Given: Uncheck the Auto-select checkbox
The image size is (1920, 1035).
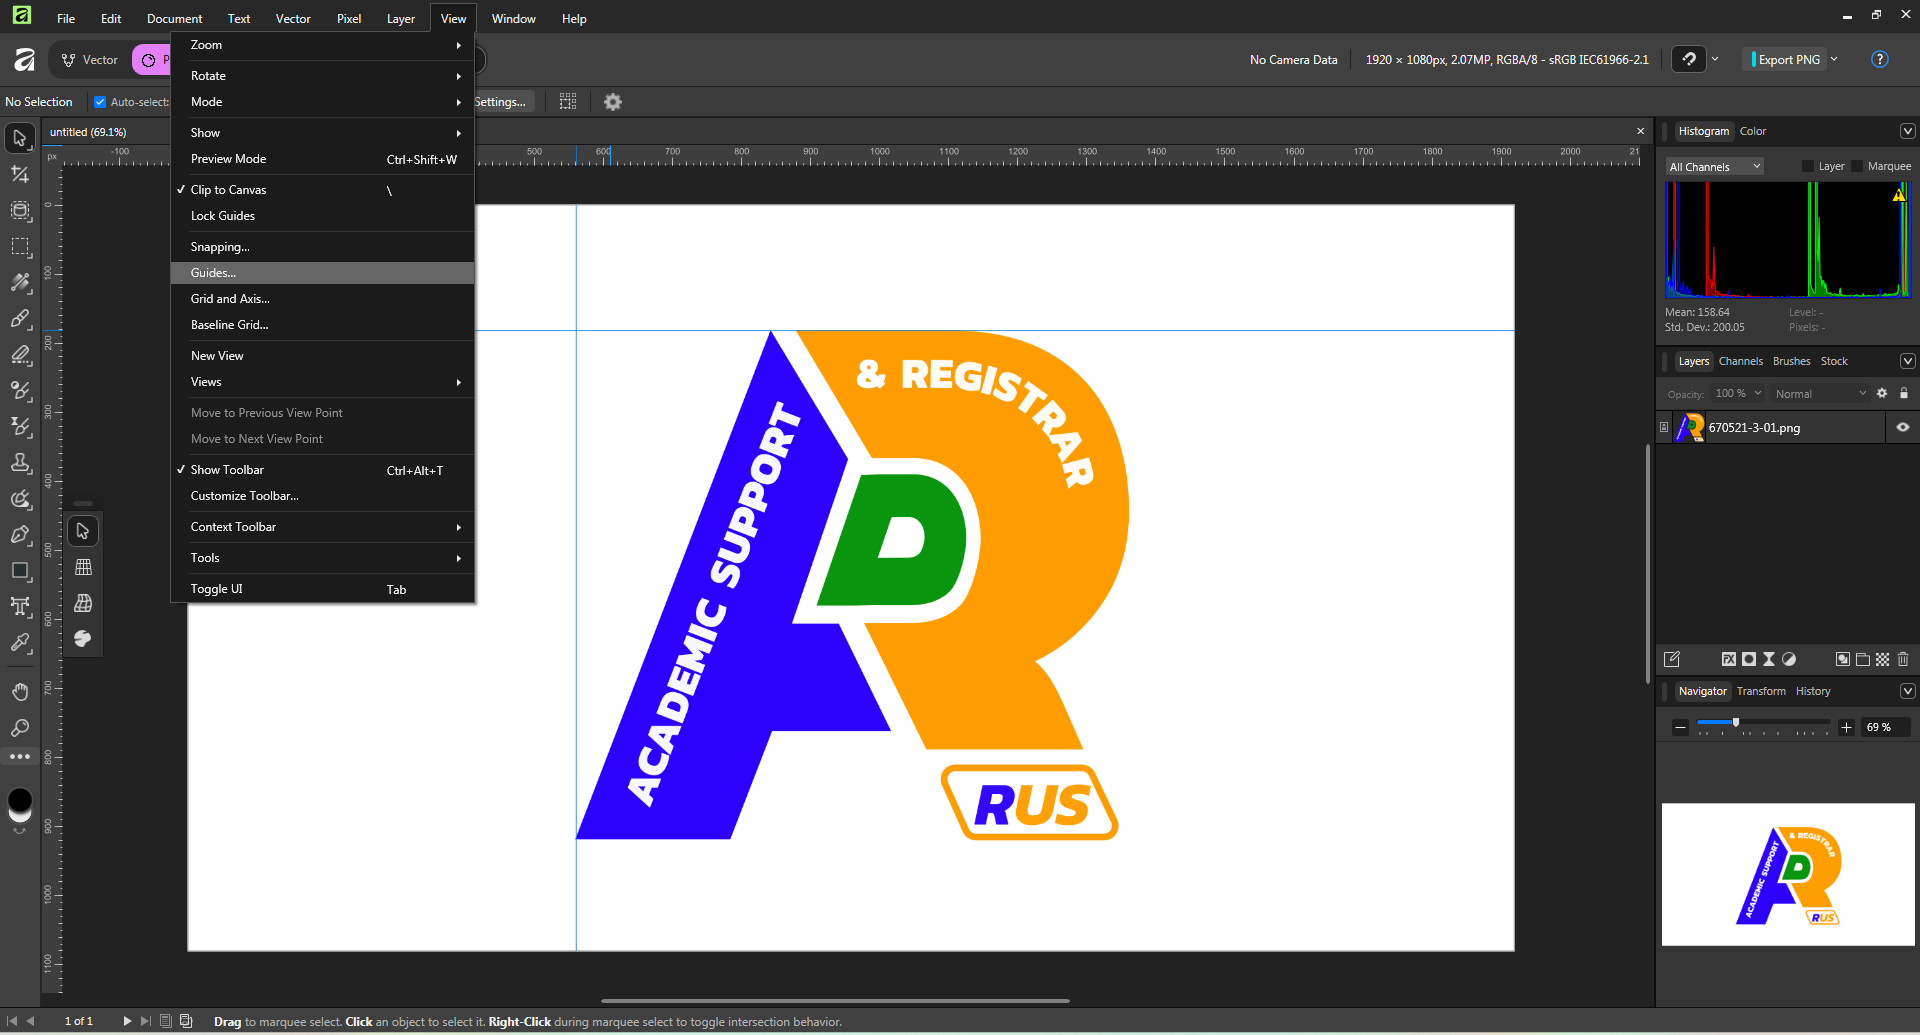Looking at the screenshot, I should [100, 102].
